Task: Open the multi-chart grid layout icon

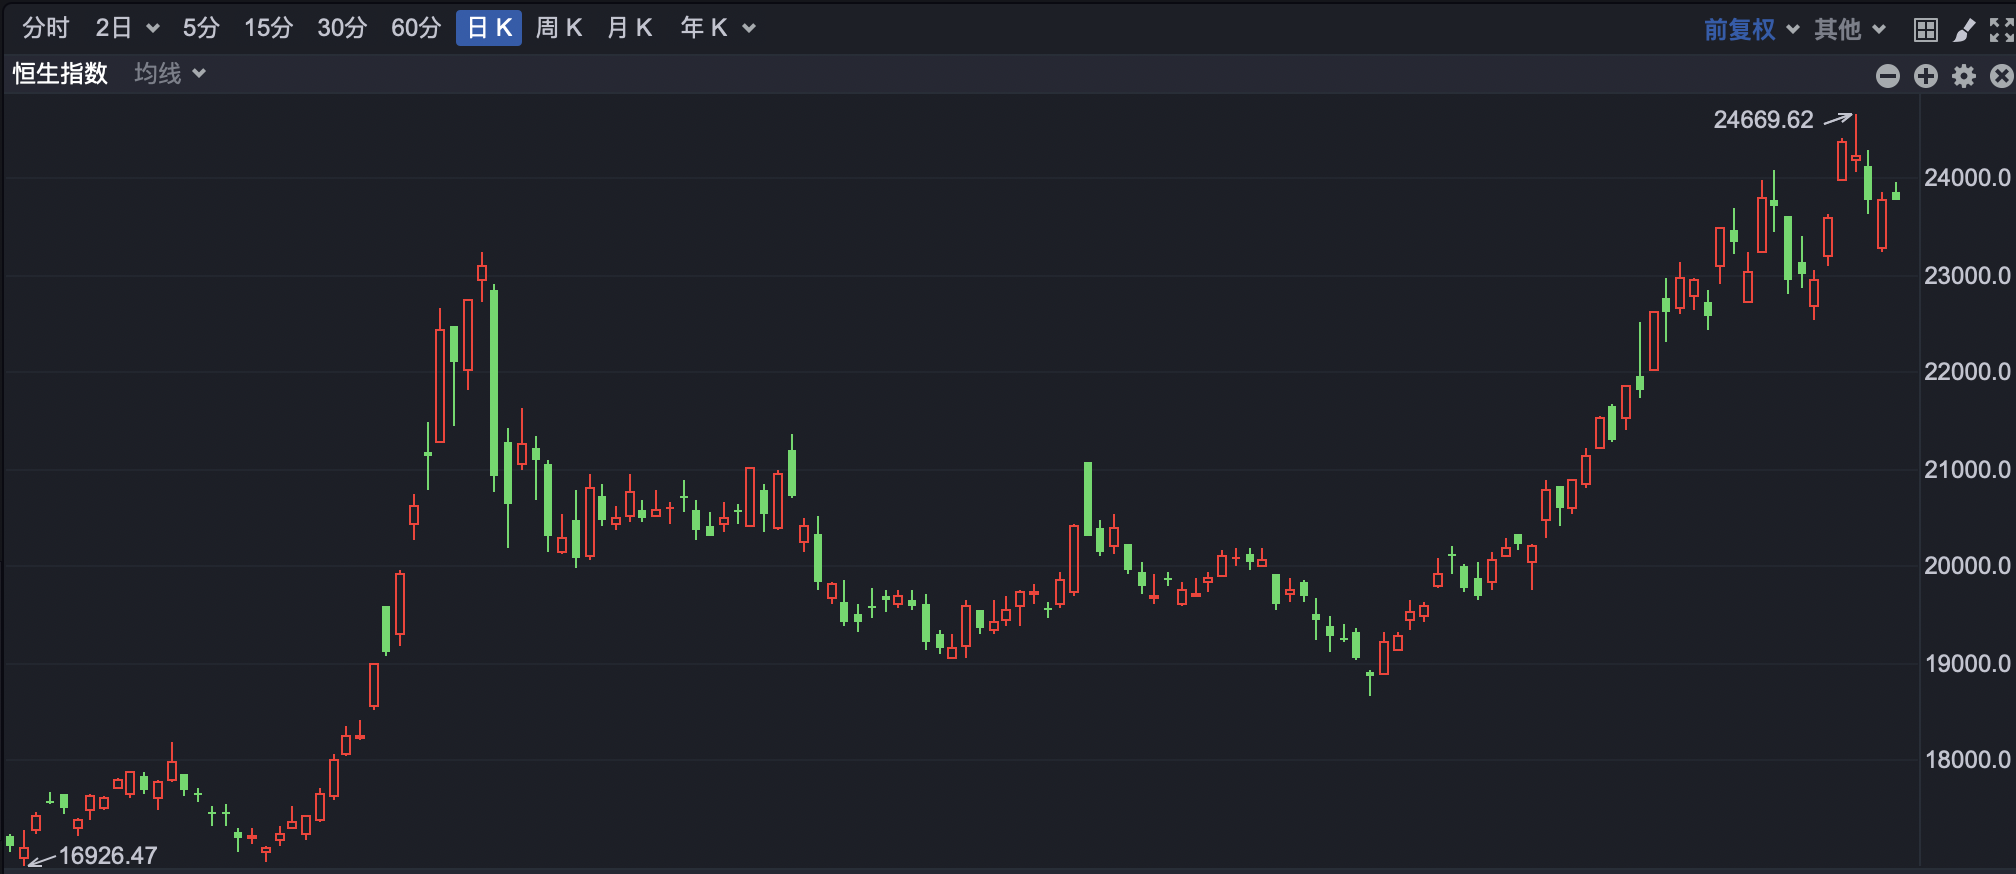Action: coord(1925,30)
